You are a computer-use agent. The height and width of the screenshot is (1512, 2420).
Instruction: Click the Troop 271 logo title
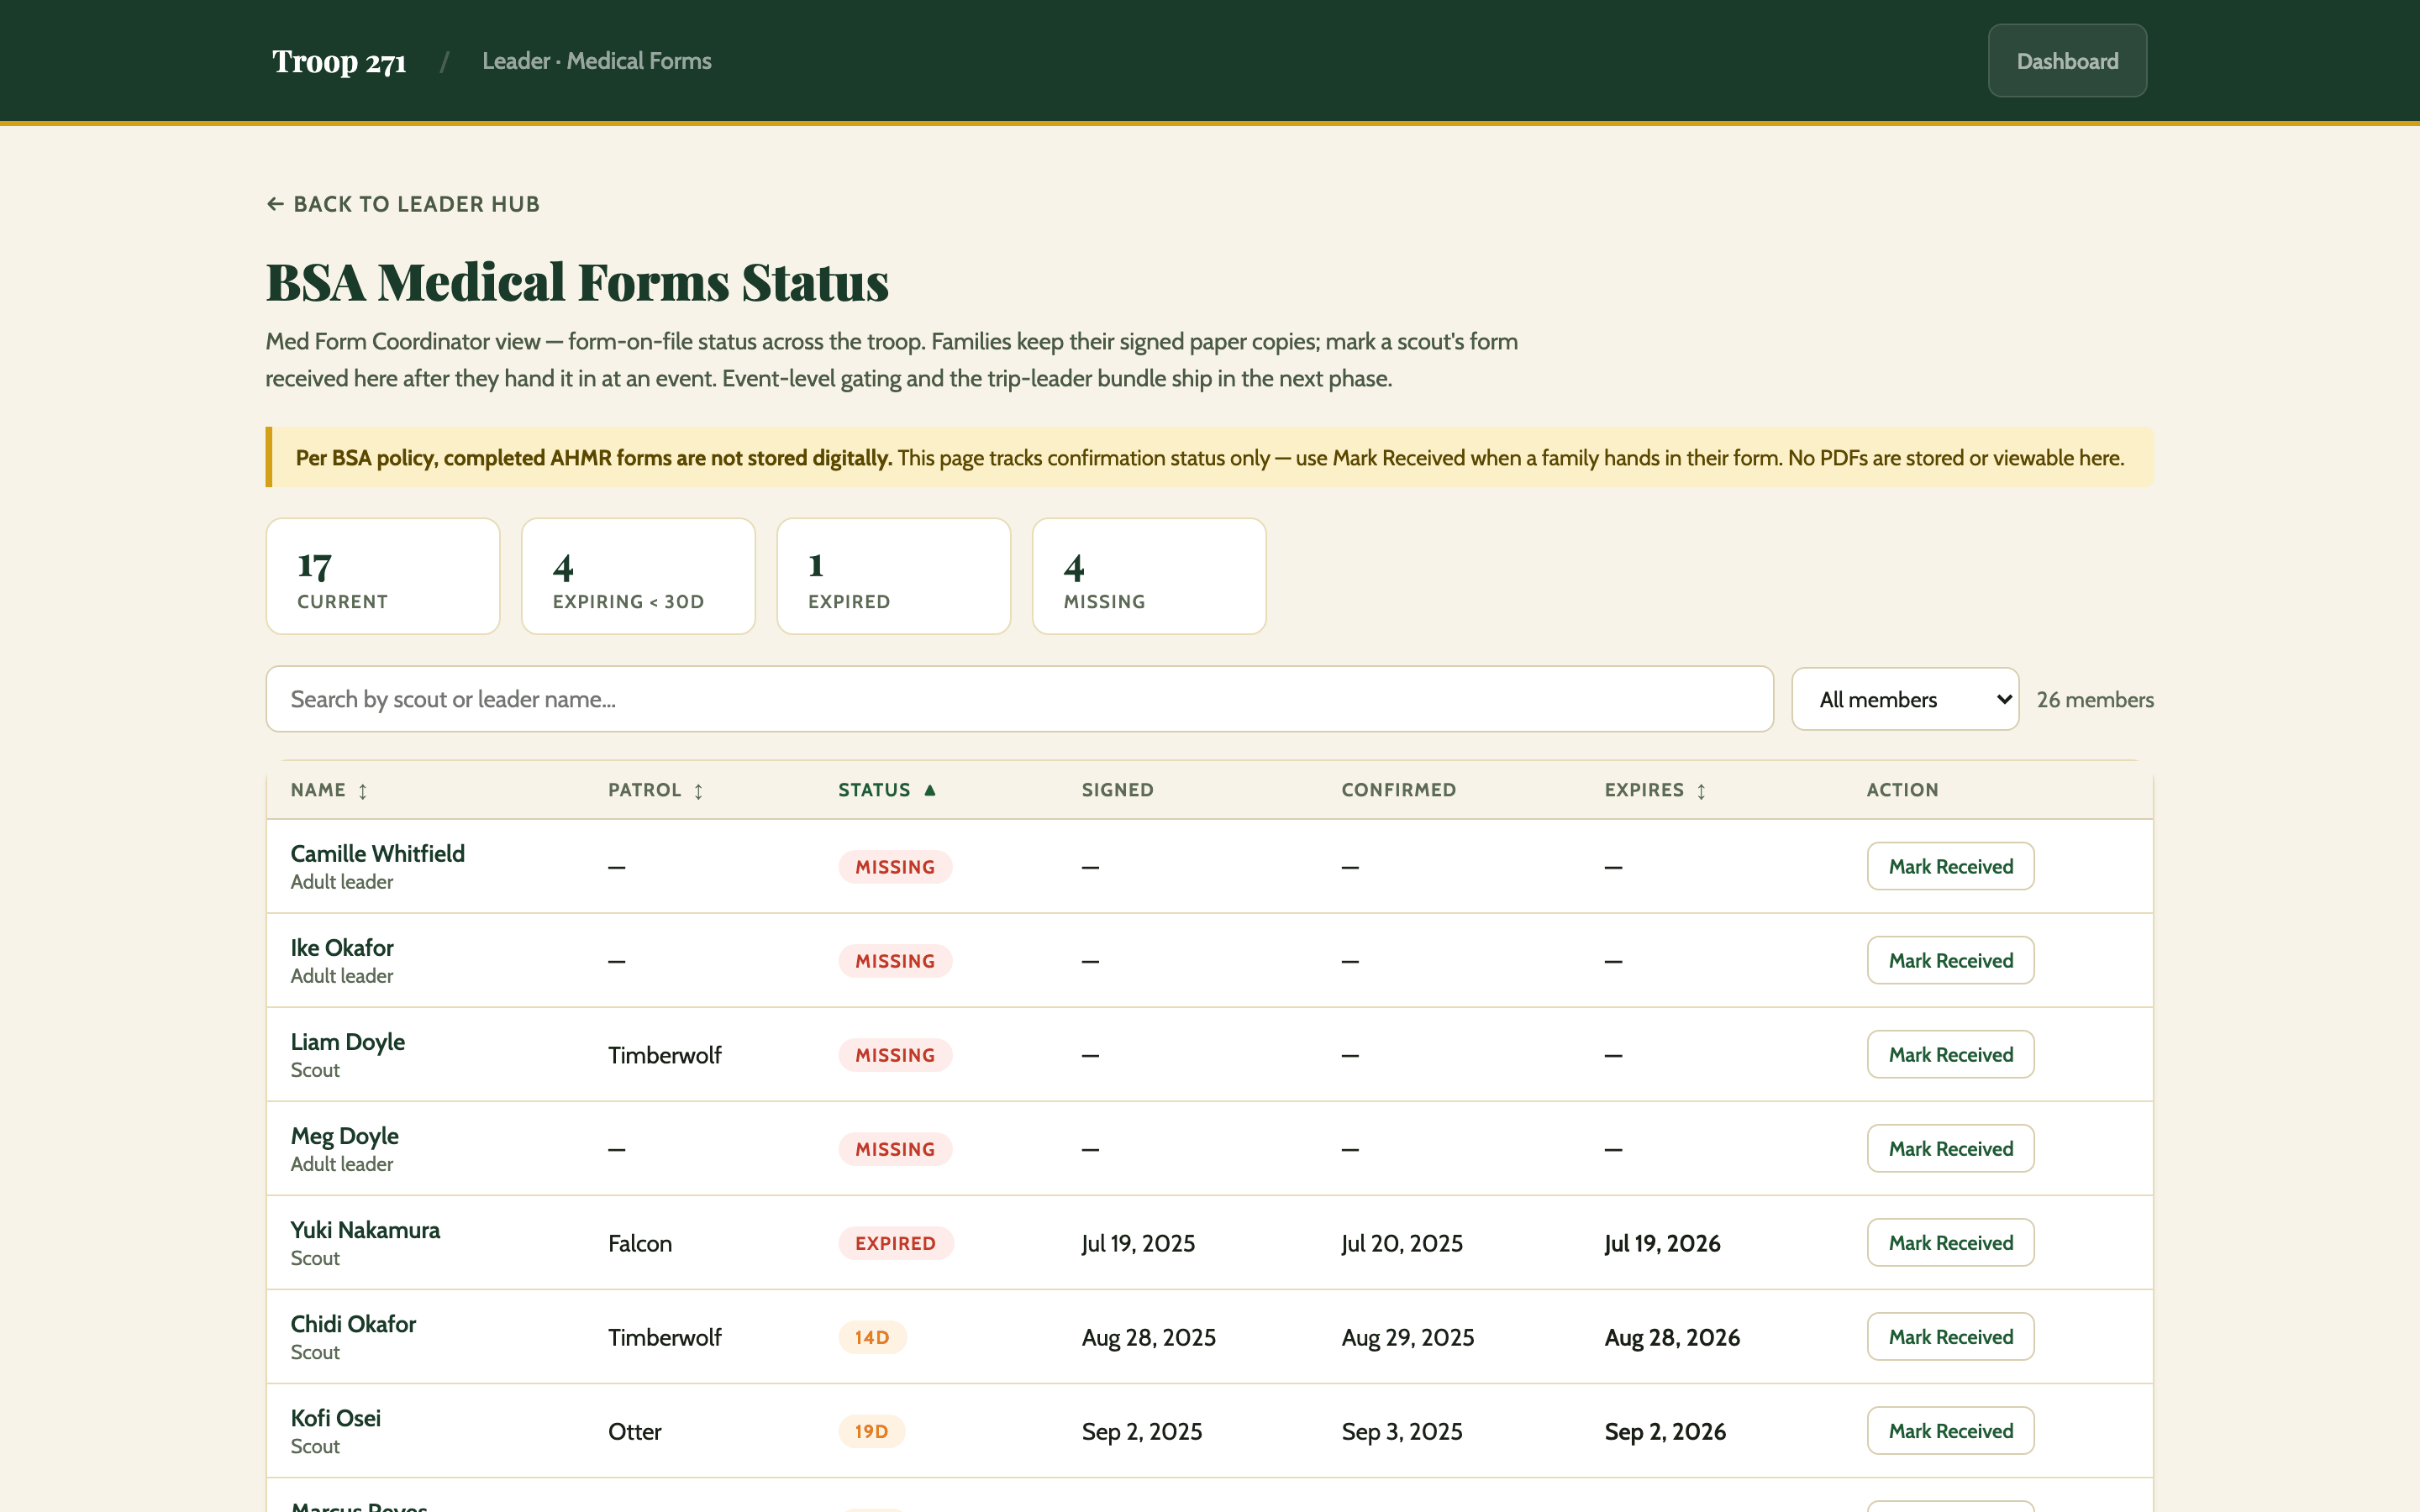(x=339, y=61)
